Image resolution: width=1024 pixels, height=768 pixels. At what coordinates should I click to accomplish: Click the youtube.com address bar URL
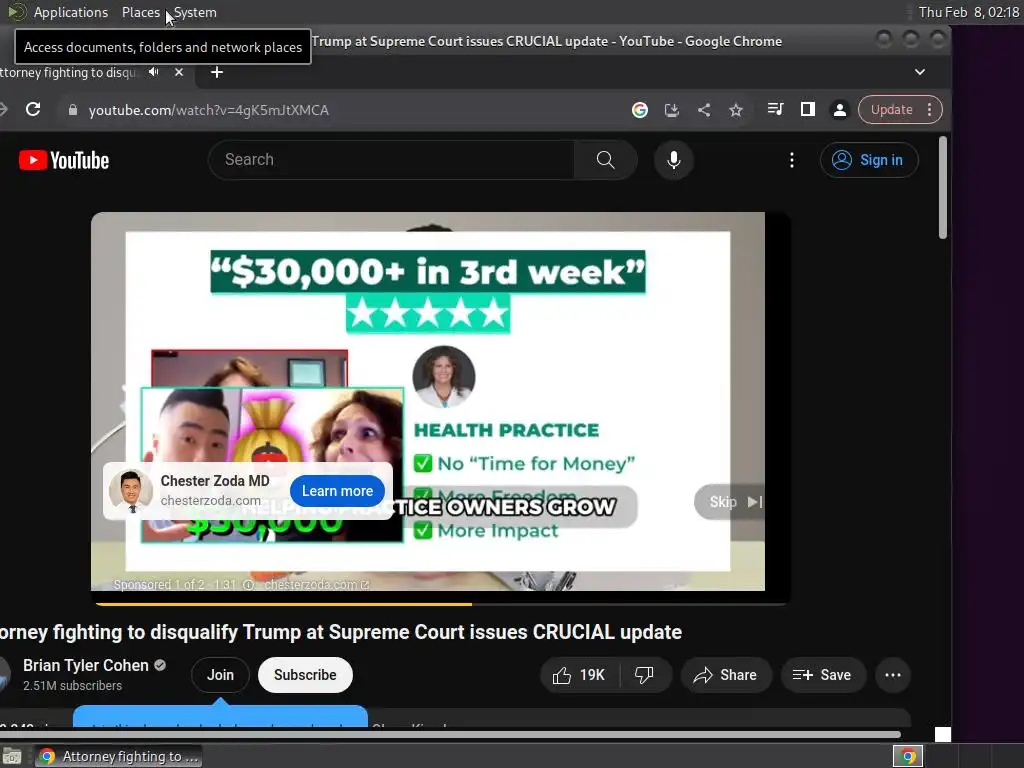tap(208, 110)
